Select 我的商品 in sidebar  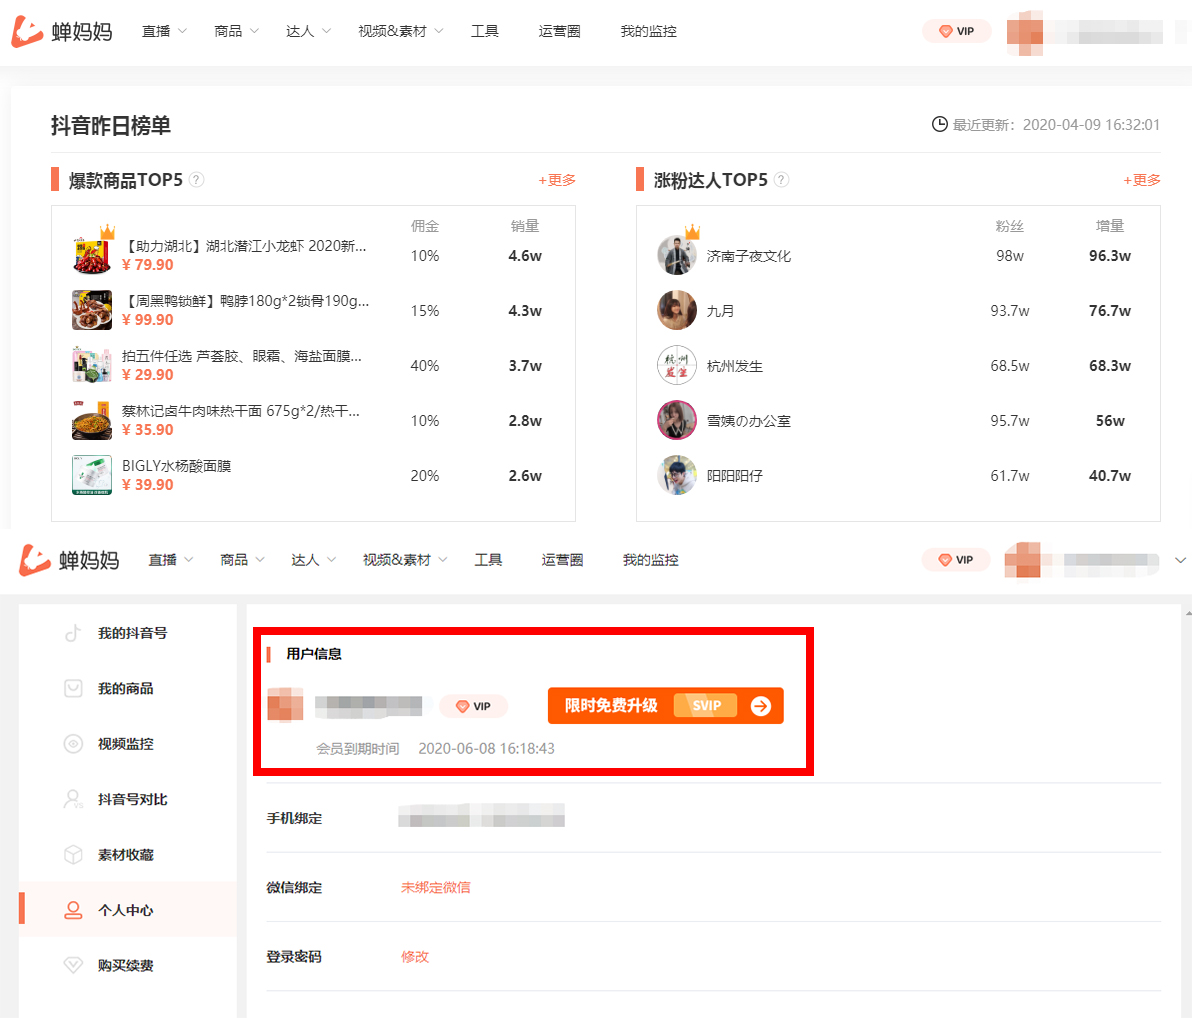(125, 689)
